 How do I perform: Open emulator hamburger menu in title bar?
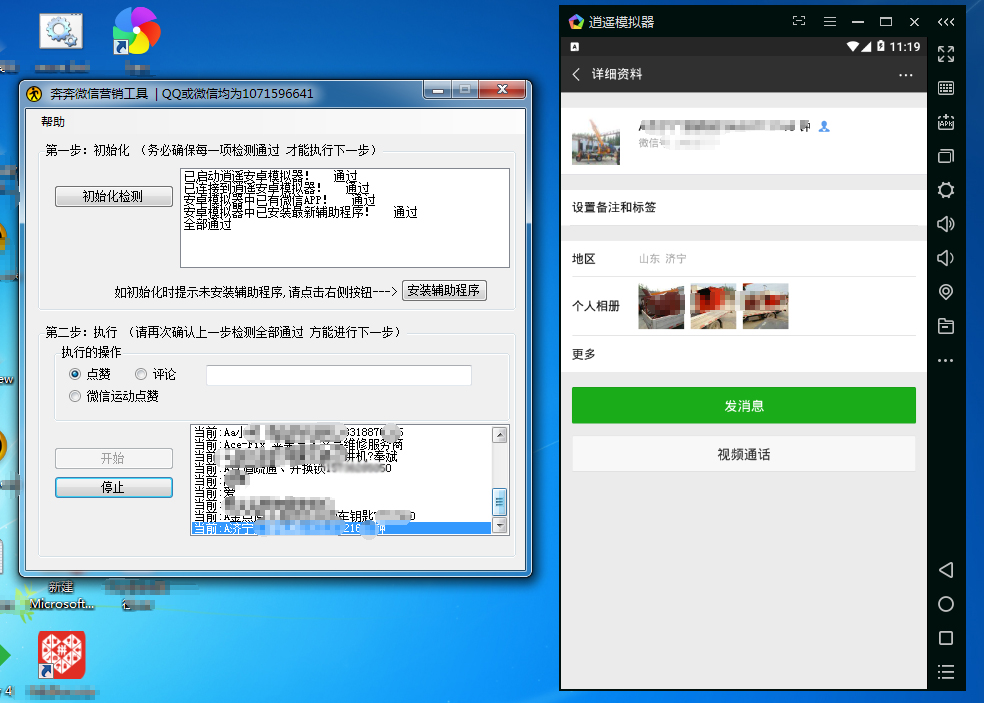pos(830,21)
